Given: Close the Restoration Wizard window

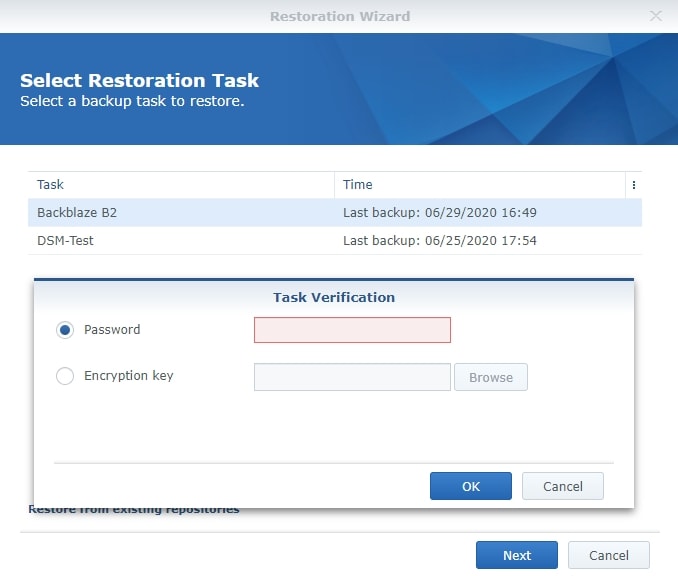Looking at the screenshot, I should pyautogui.click(x=656, y=16).
